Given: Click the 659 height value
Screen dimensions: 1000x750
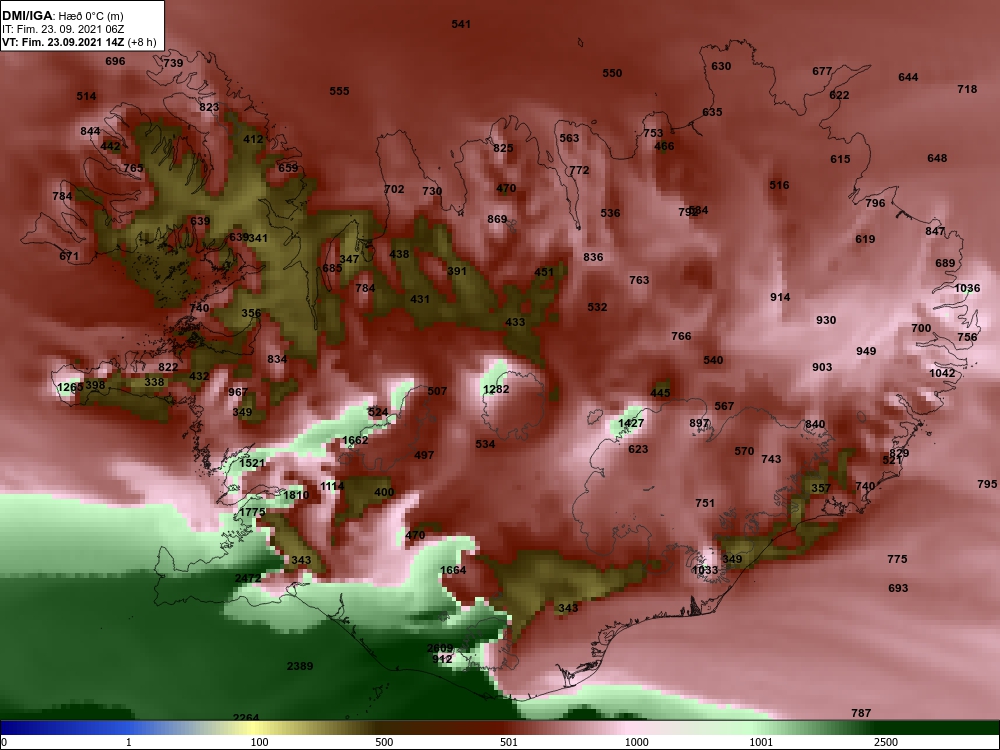Looking at the screenshot, I should (288, 168).
